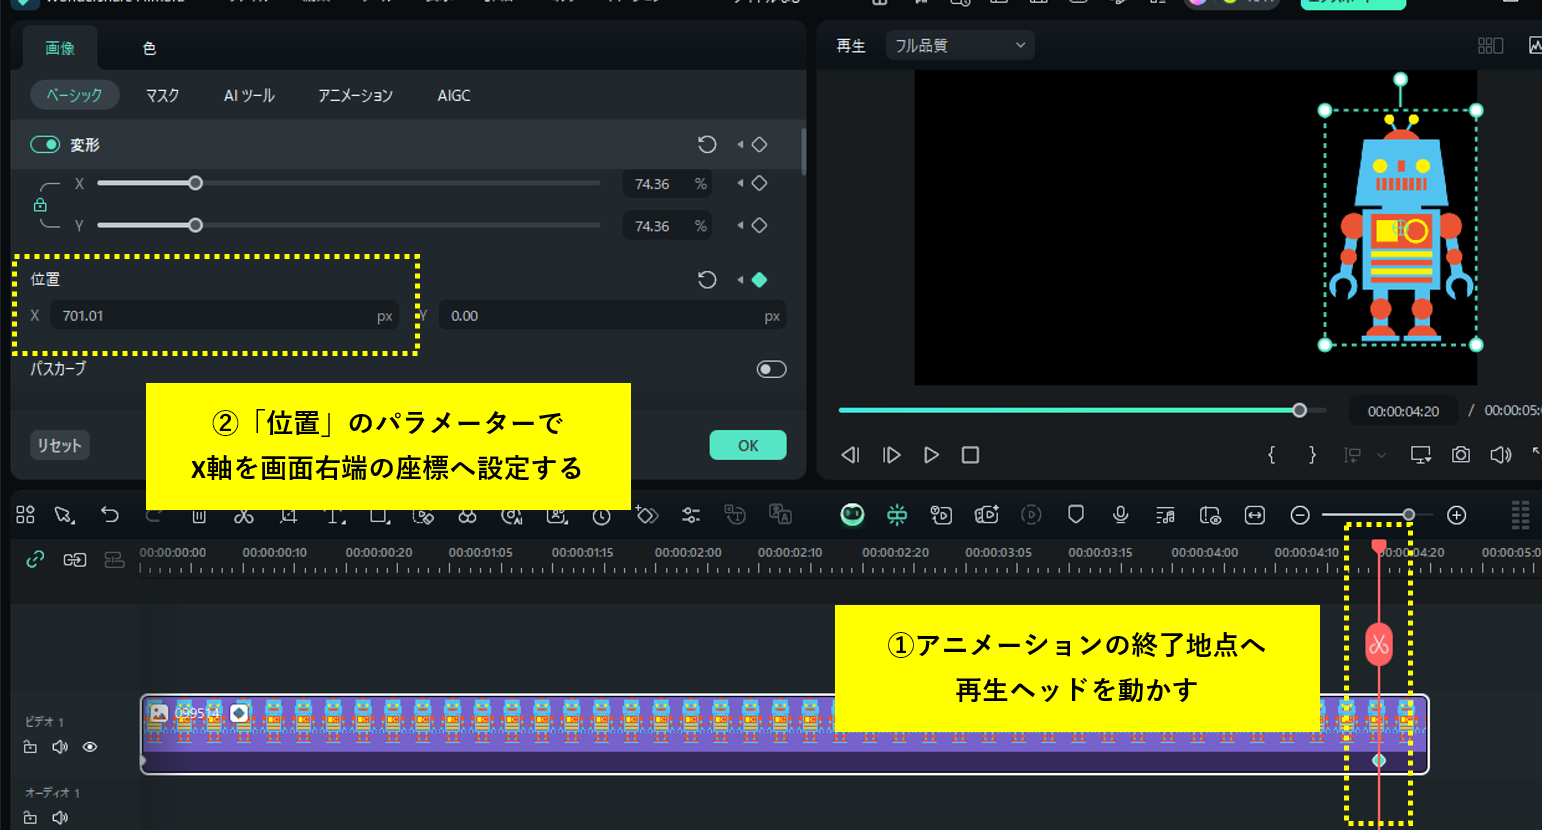Enable the パスカーブ toggle

click(x=771, y=369)
